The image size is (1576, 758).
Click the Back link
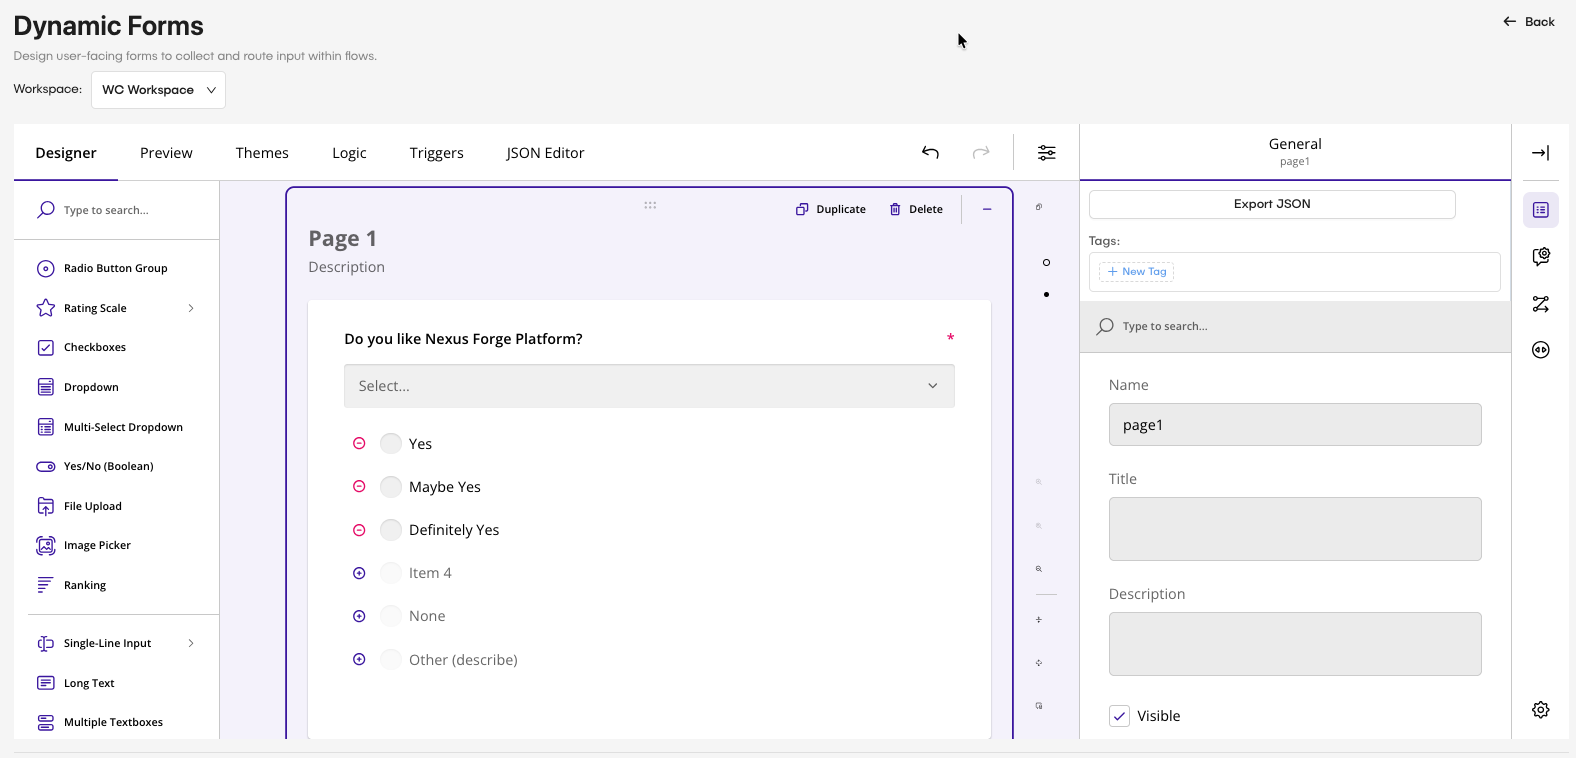tap(1529, 22)
